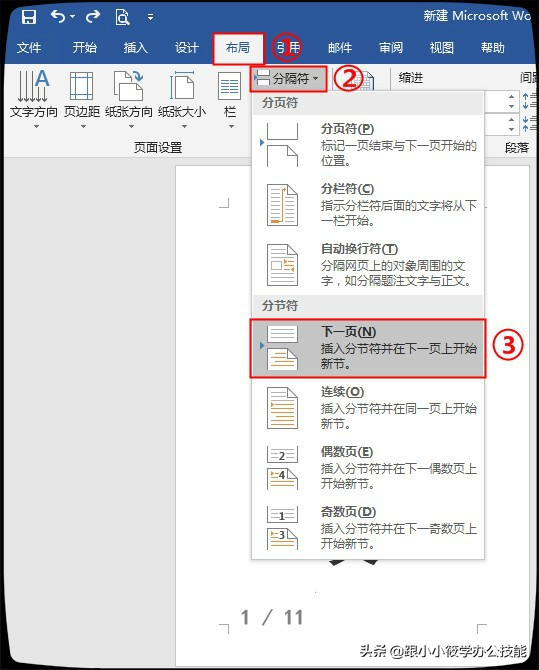
Task: Click the 段落 paragraph group label
Action: (517, 148)
